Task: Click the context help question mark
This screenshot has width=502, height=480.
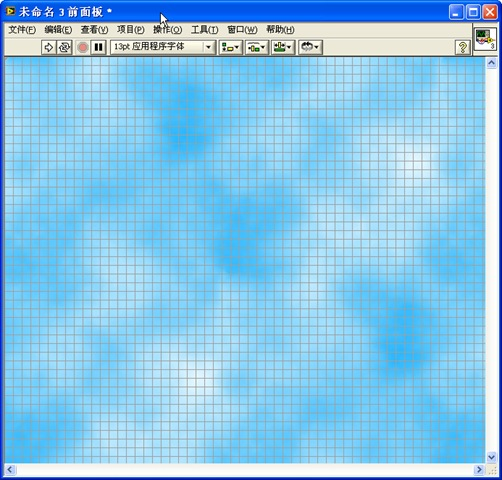Action: click(463, 47)
